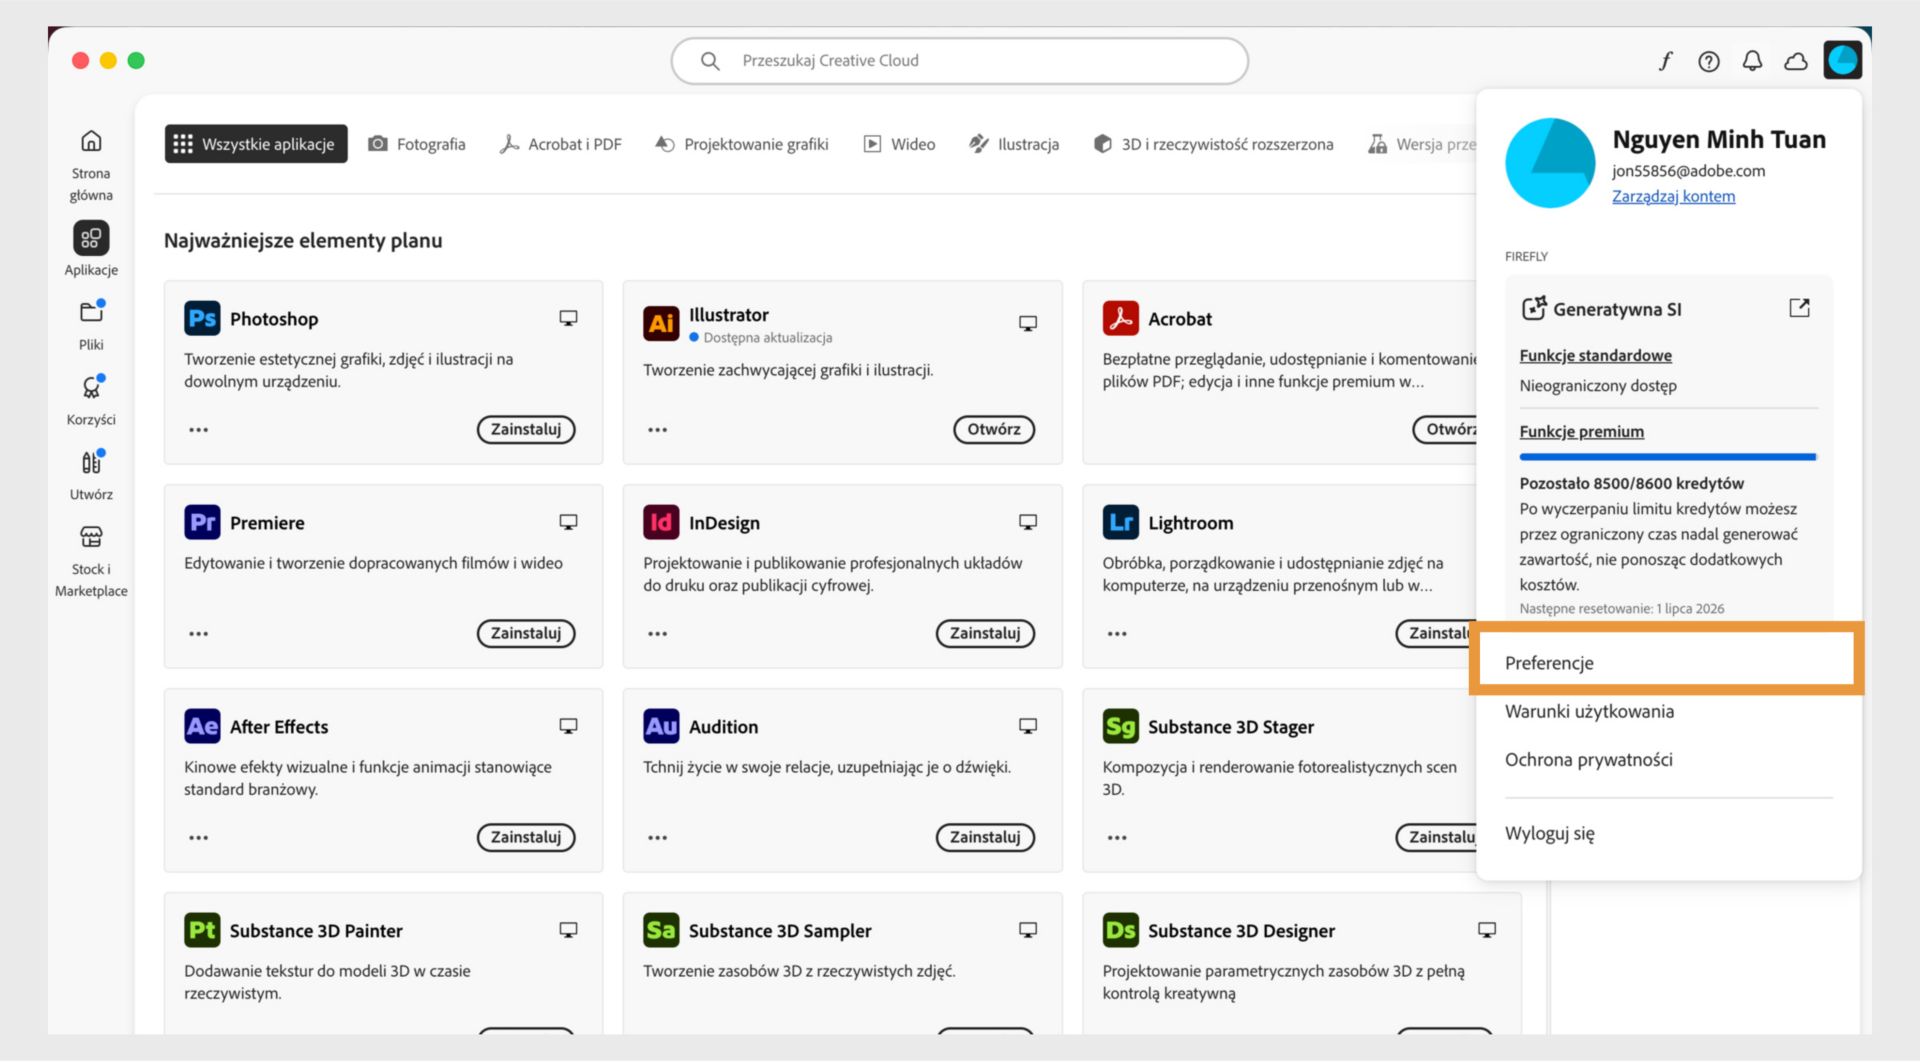
Task: Install Premiere with Zainstaluj button
Action: [x=526, y=634]
